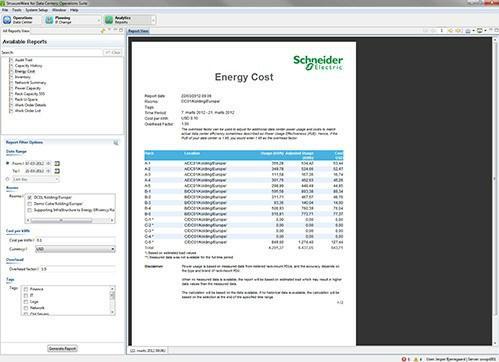499x362 pixels.
Task: Open the Operations Data Center perspective icon
Action: point(7,20)
